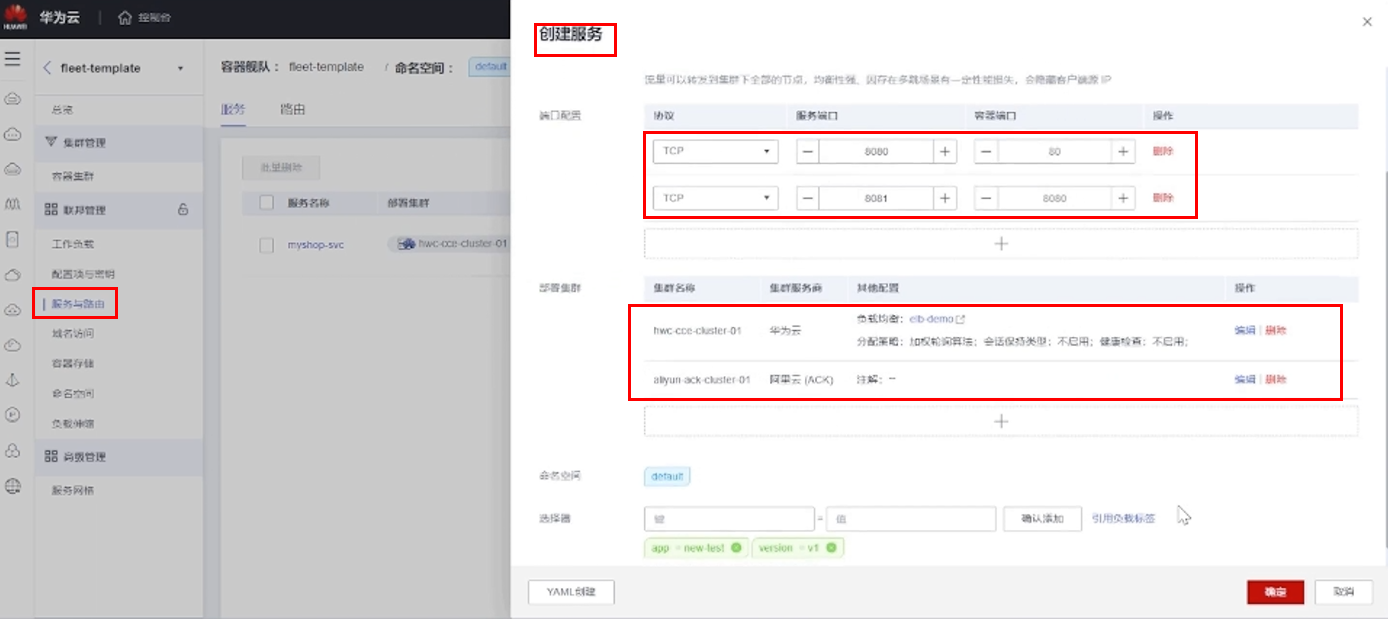Delete the hwc-cce-cluster-01 deployment row

[x=1276, y=330]
